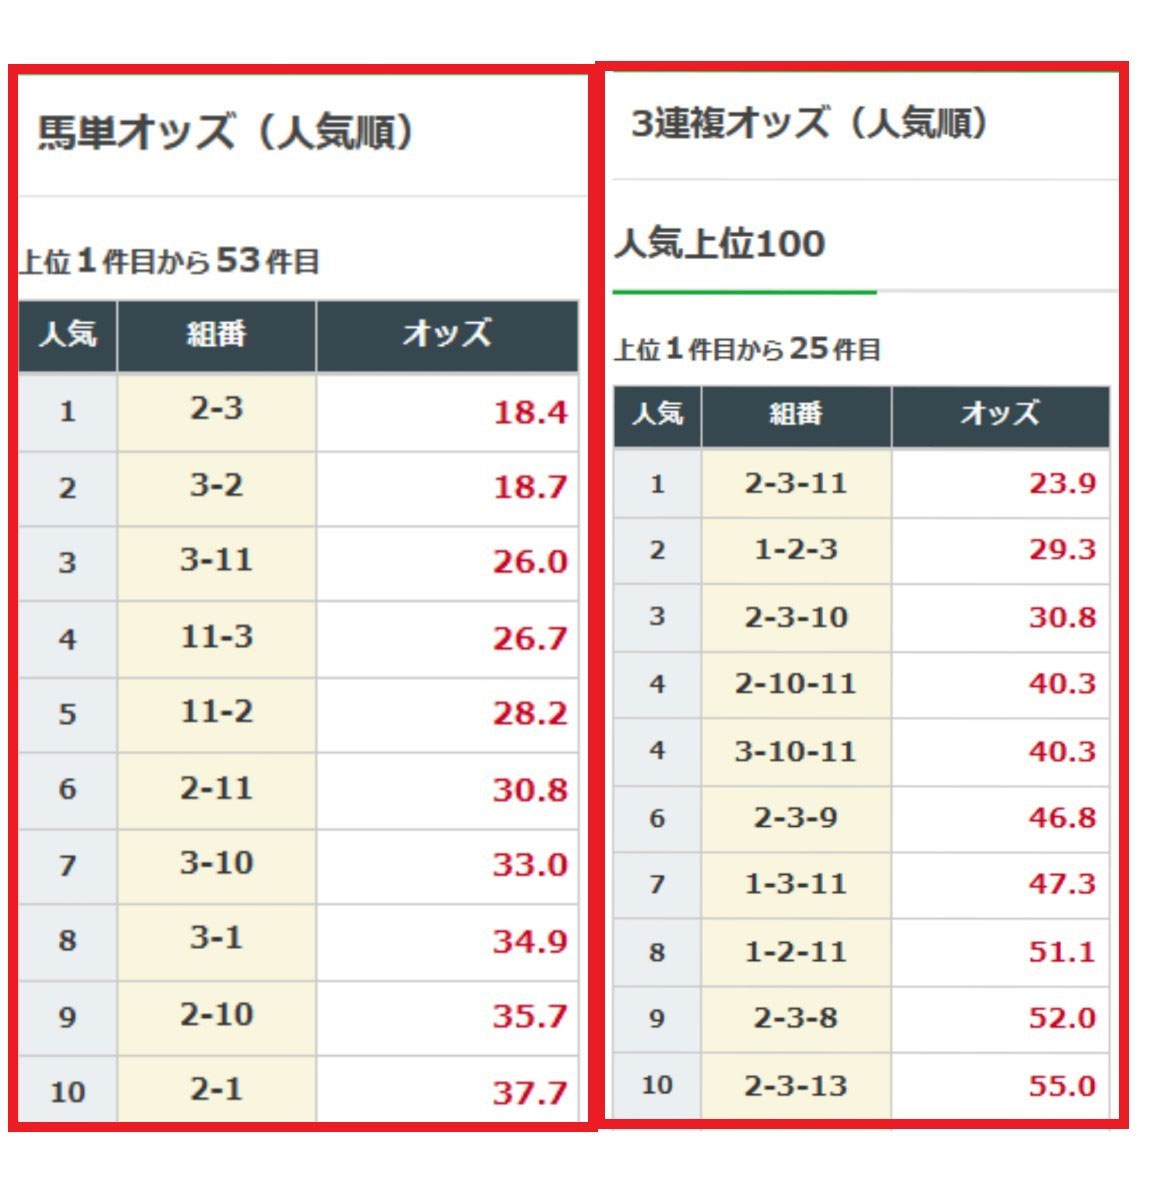Image resolution: width=1150 pixels, height=1200 pixels.
Task: Select the 2-3-11 trio combination
Action: [x=796, y=484]
